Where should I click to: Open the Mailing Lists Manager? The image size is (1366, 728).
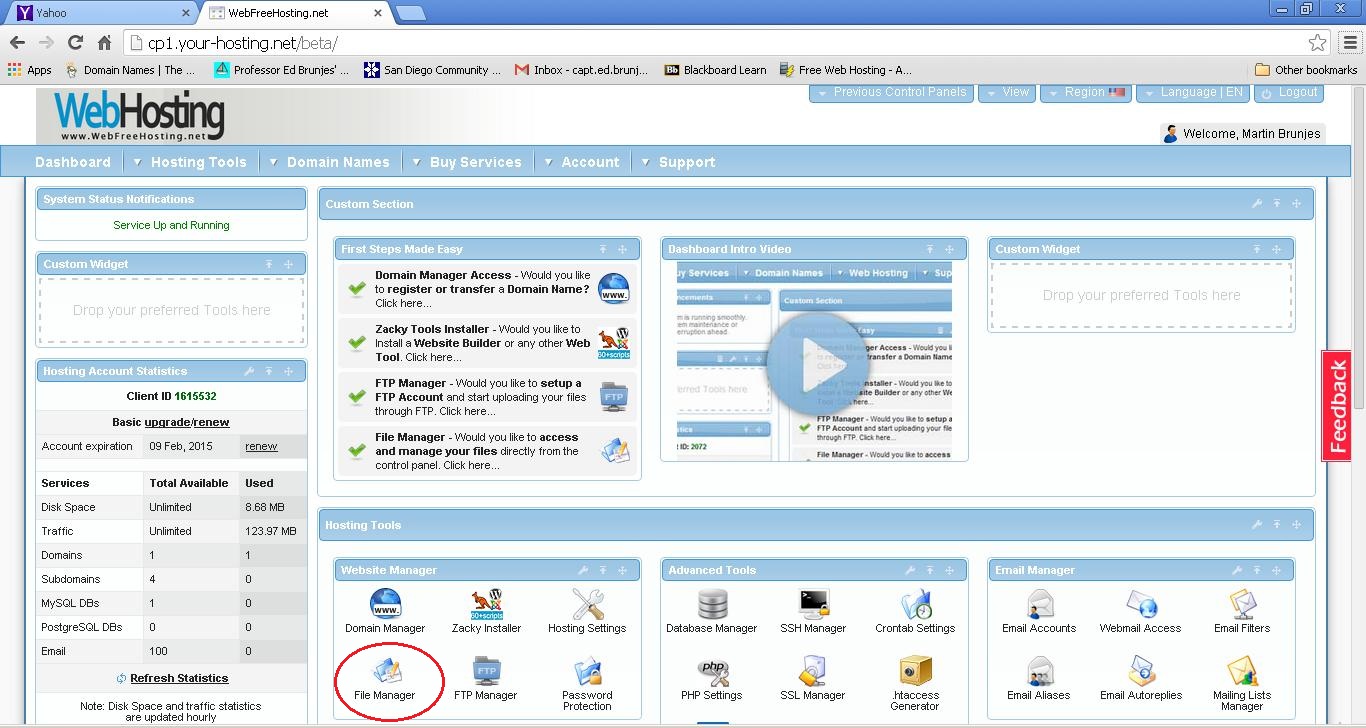1242,671
